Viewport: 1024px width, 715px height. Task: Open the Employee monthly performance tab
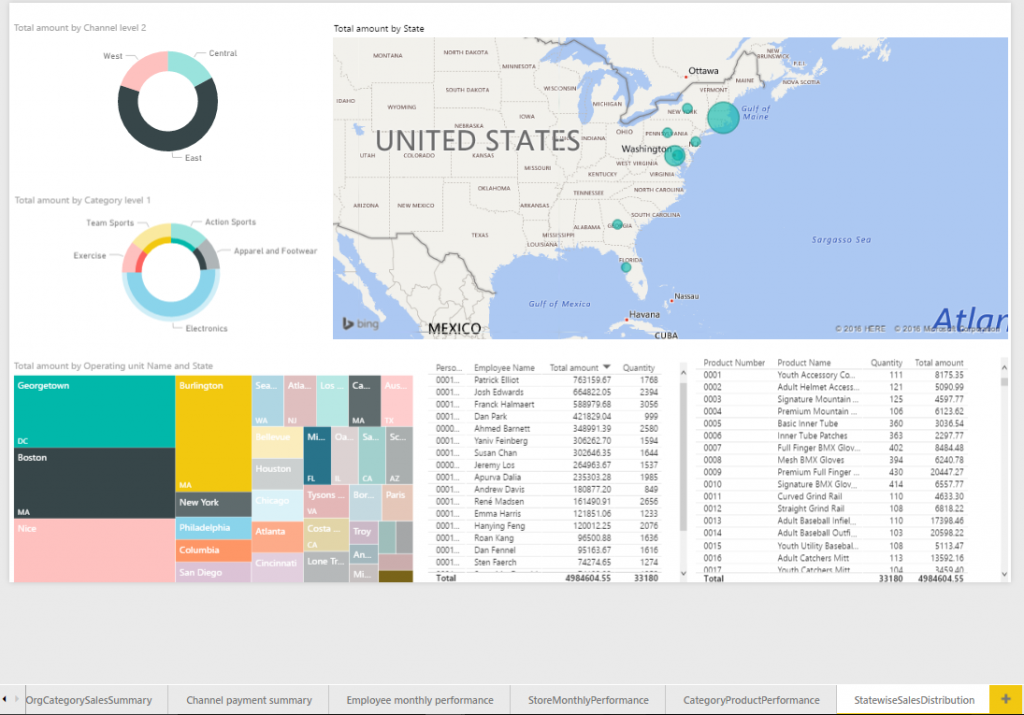pos(420,699)
